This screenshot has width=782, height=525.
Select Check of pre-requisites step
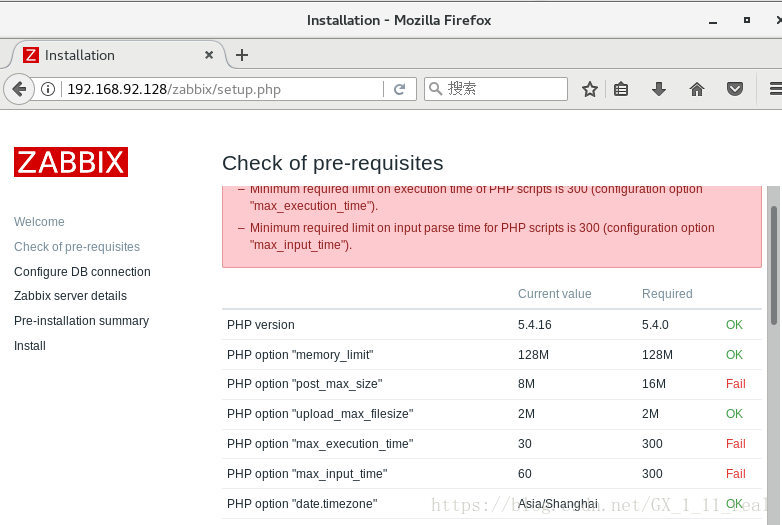point(77,246)
